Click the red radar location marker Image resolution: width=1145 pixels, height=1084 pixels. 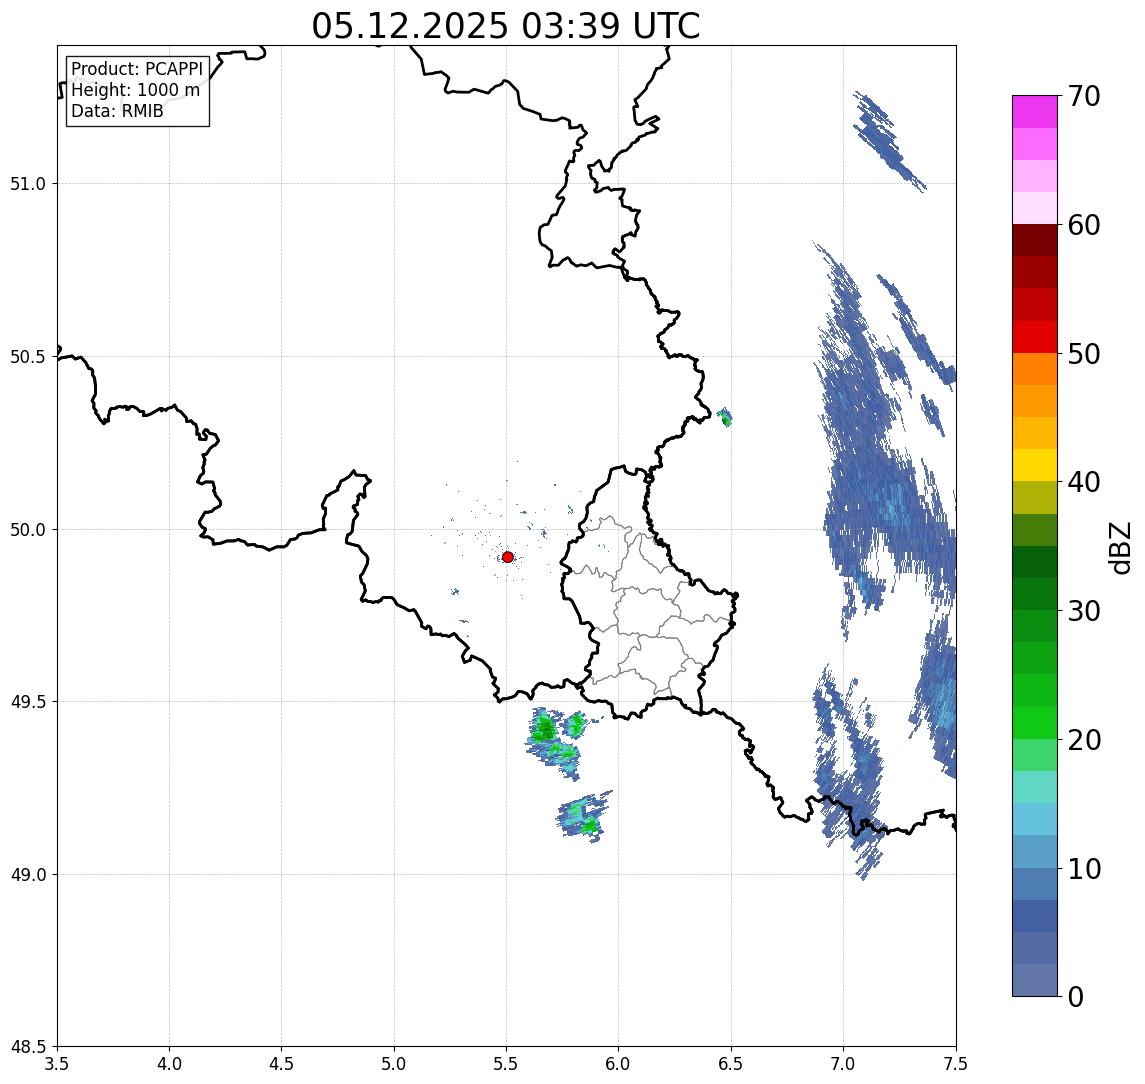(508, 557)
